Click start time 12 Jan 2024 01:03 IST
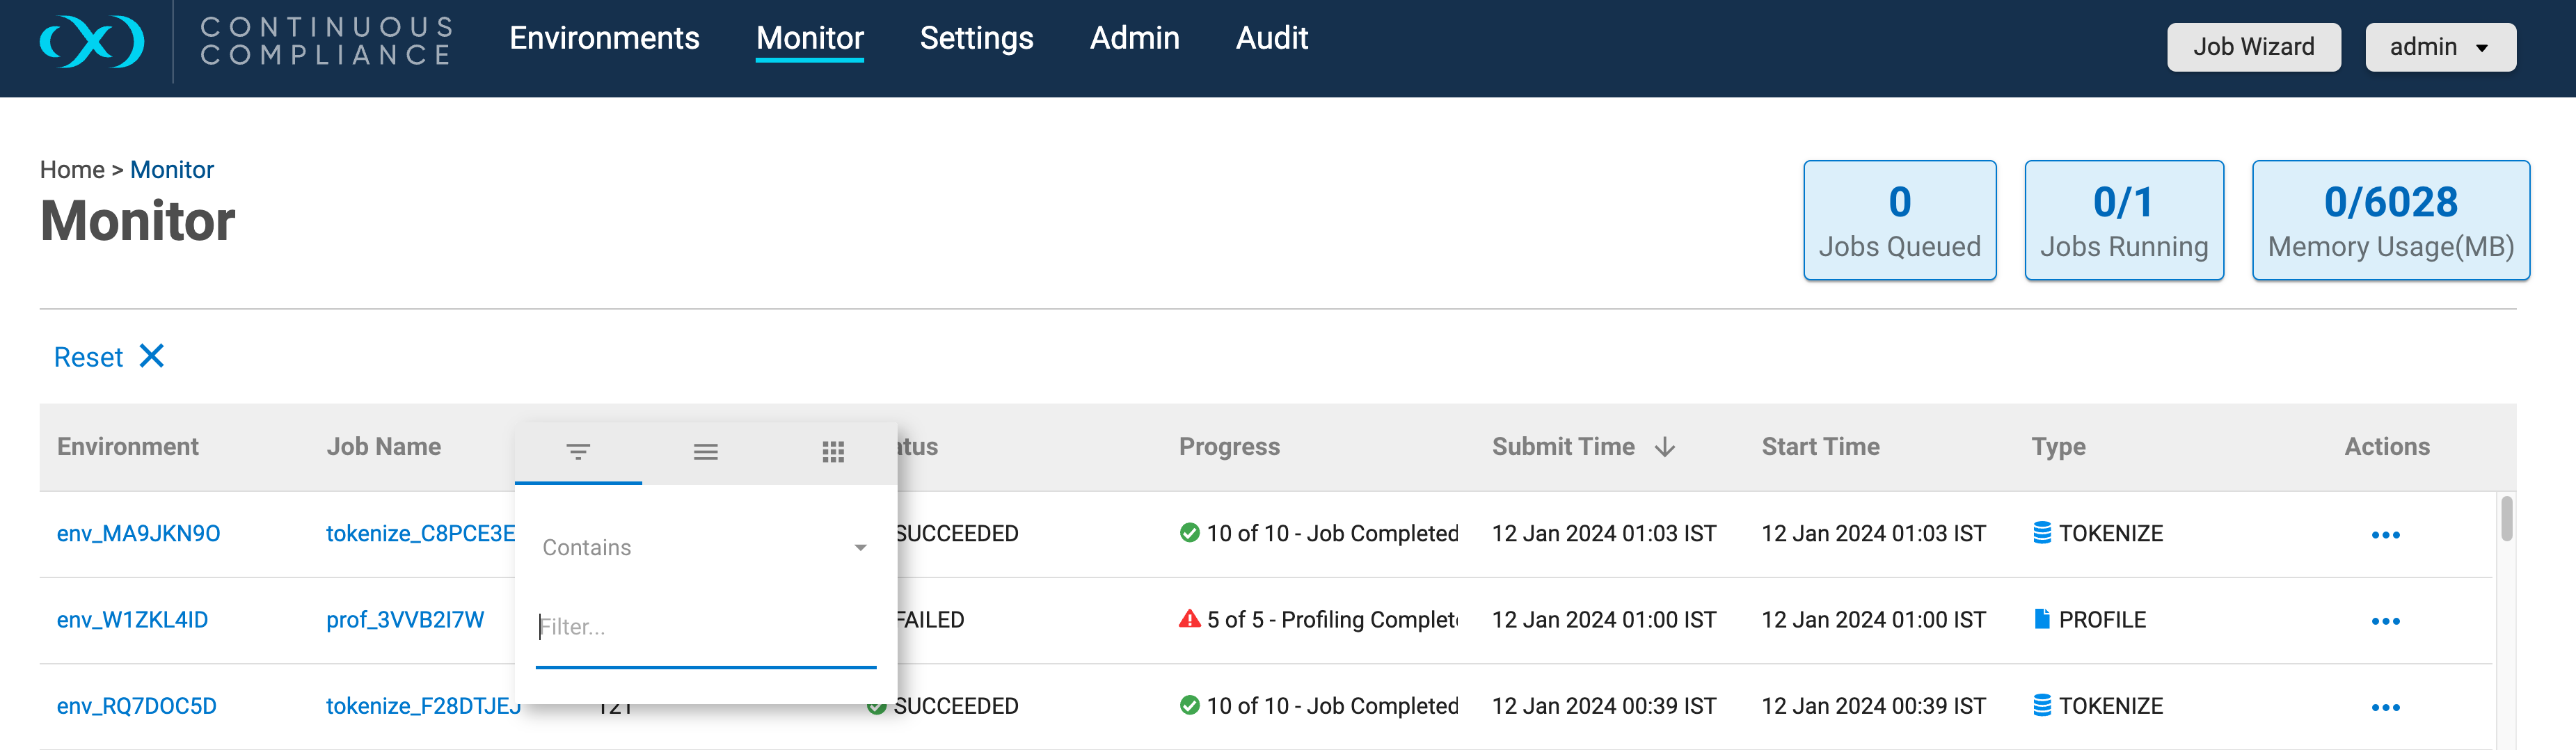Screen dimensions: 2576x750 pos(1873,533)
